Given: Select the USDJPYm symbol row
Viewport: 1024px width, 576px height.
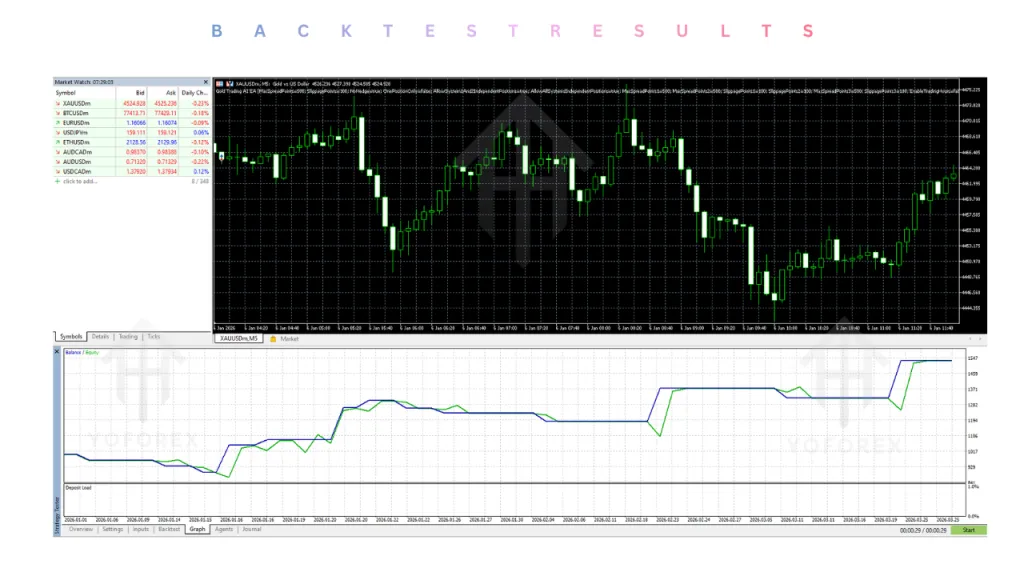Looking at the screenshot, I should tap(132, 133).
